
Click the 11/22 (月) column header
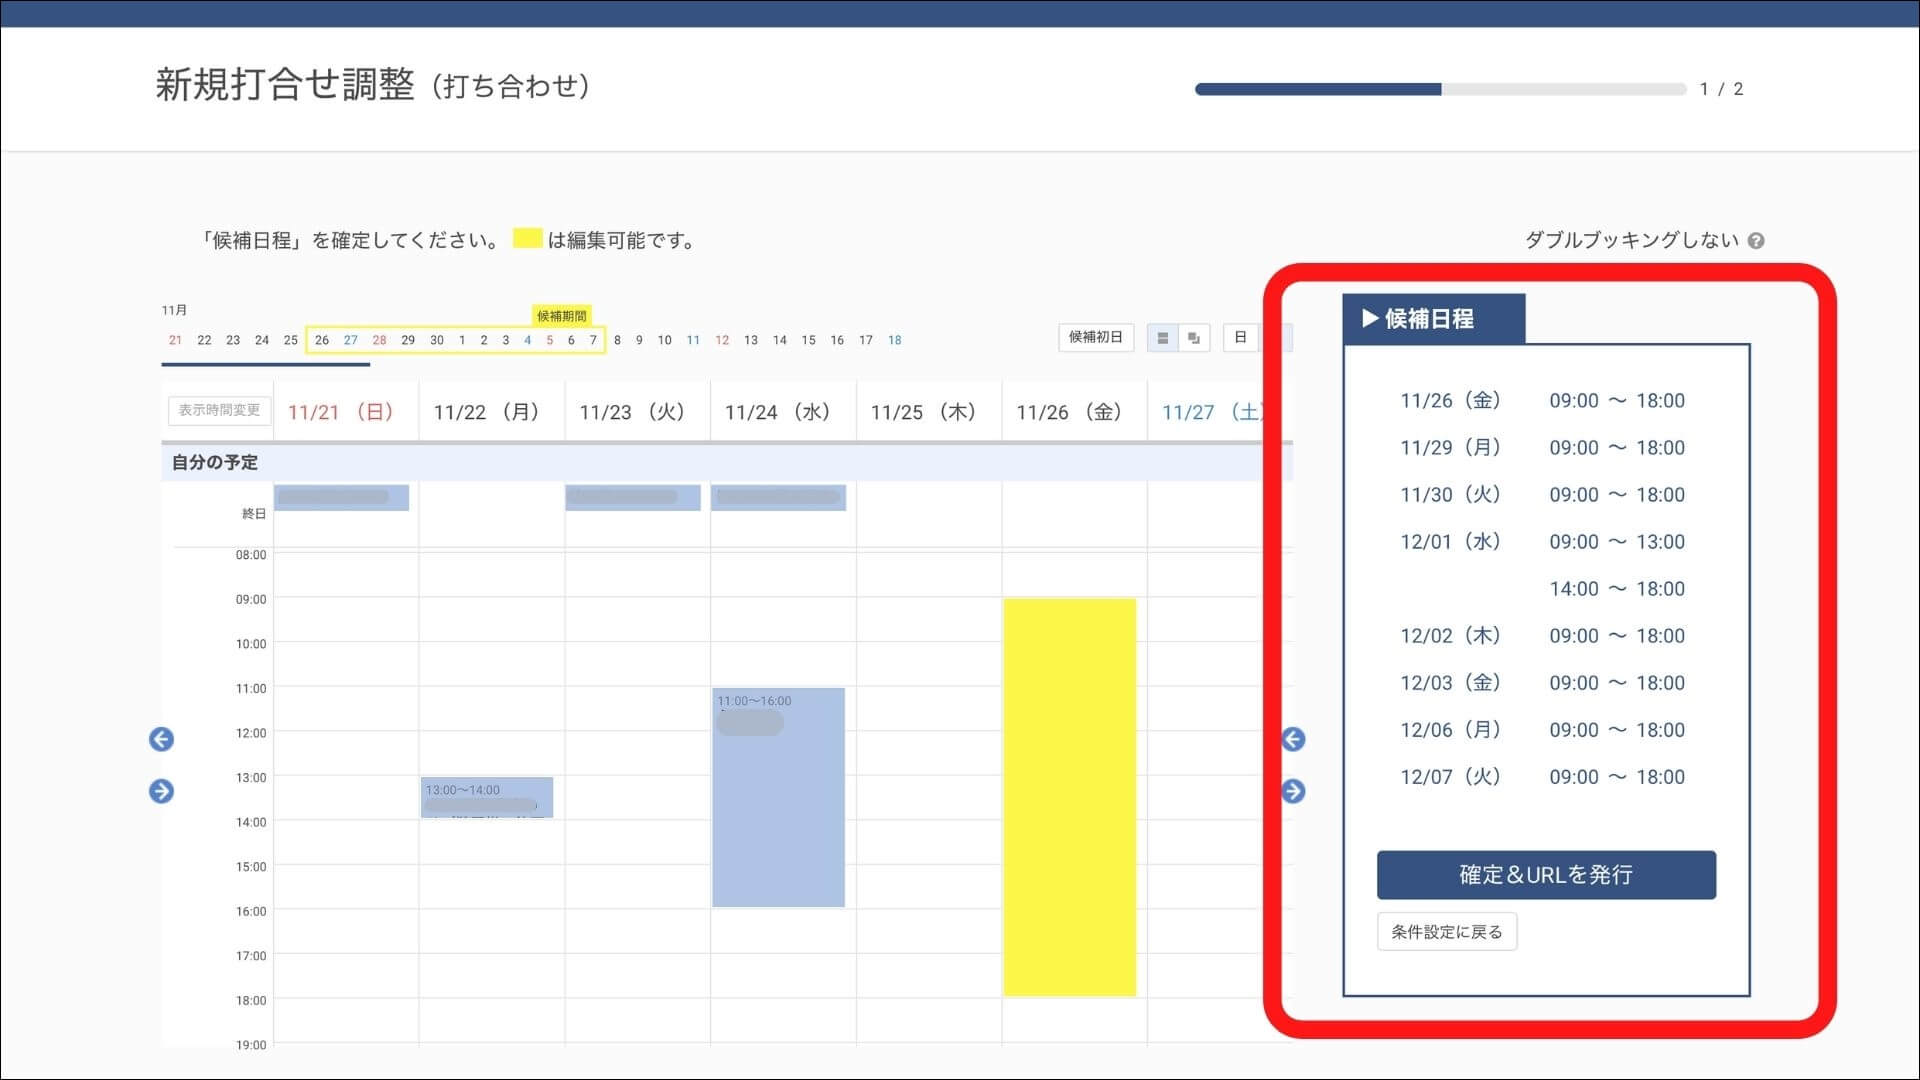tap(487, 412)
